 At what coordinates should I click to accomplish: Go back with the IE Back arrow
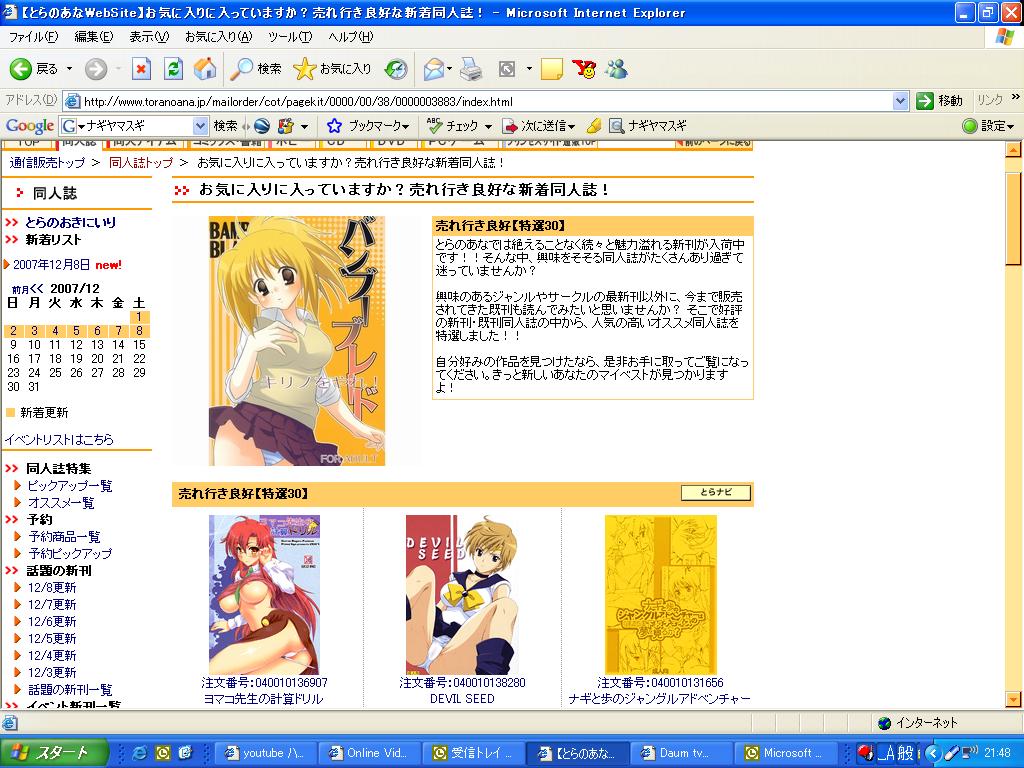pyautogui.click(x=33, y=69)
